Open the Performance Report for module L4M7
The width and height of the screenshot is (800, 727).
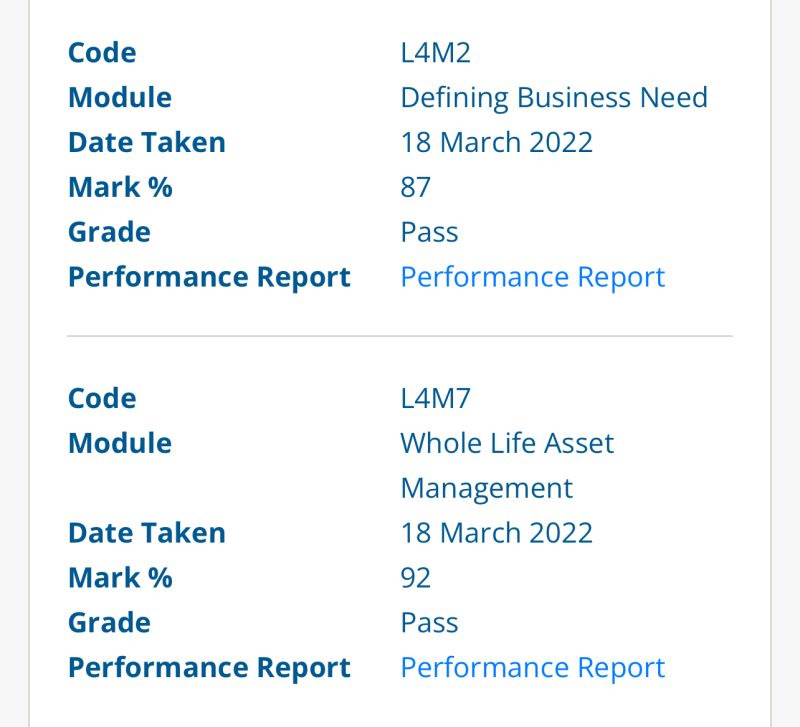[x=532, y=667]
